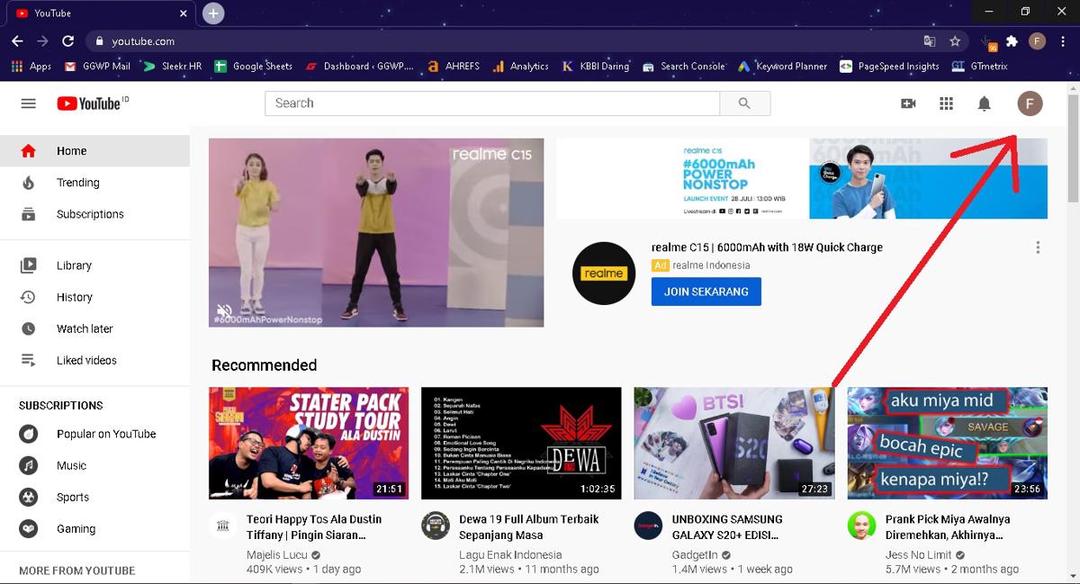Focus the YouTube search field
Viewport: 1080px width, 584px height.
492,103
